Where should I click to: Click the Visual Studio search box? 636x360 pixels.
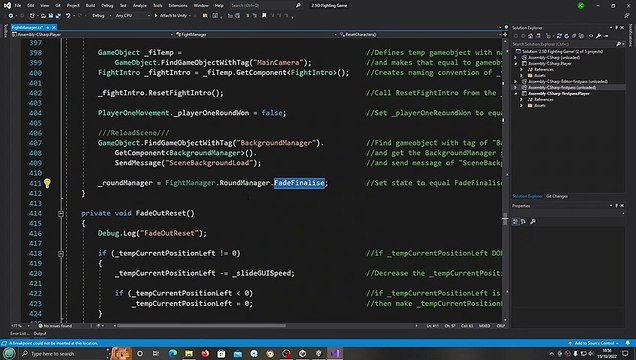click(x=266, y=6)
